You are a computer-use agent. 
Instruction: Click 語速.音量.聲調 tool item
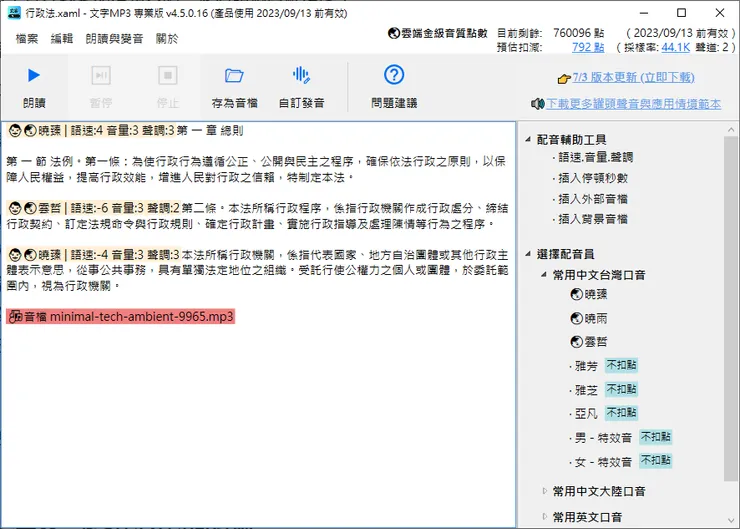tap(596, 157)
